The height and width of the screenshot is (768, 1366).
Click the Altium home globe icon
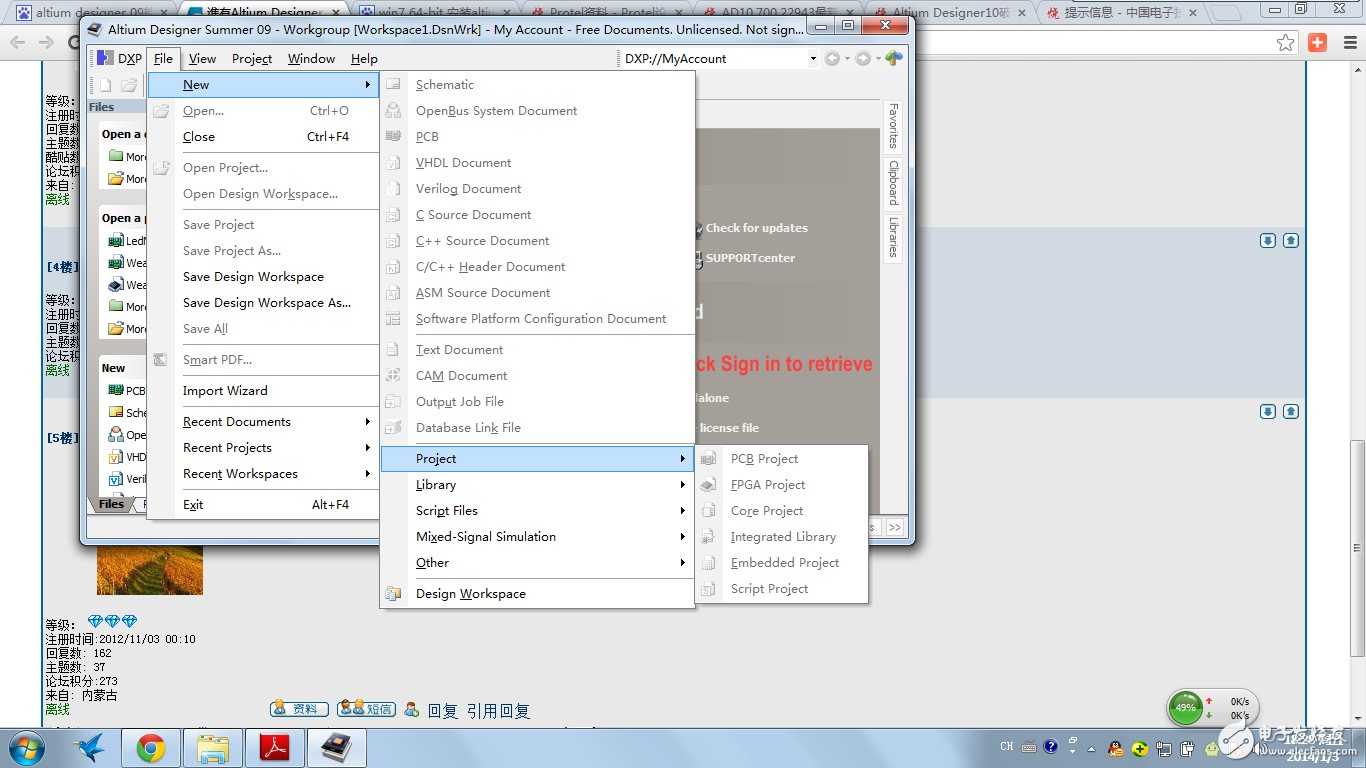tap(893, 59)
